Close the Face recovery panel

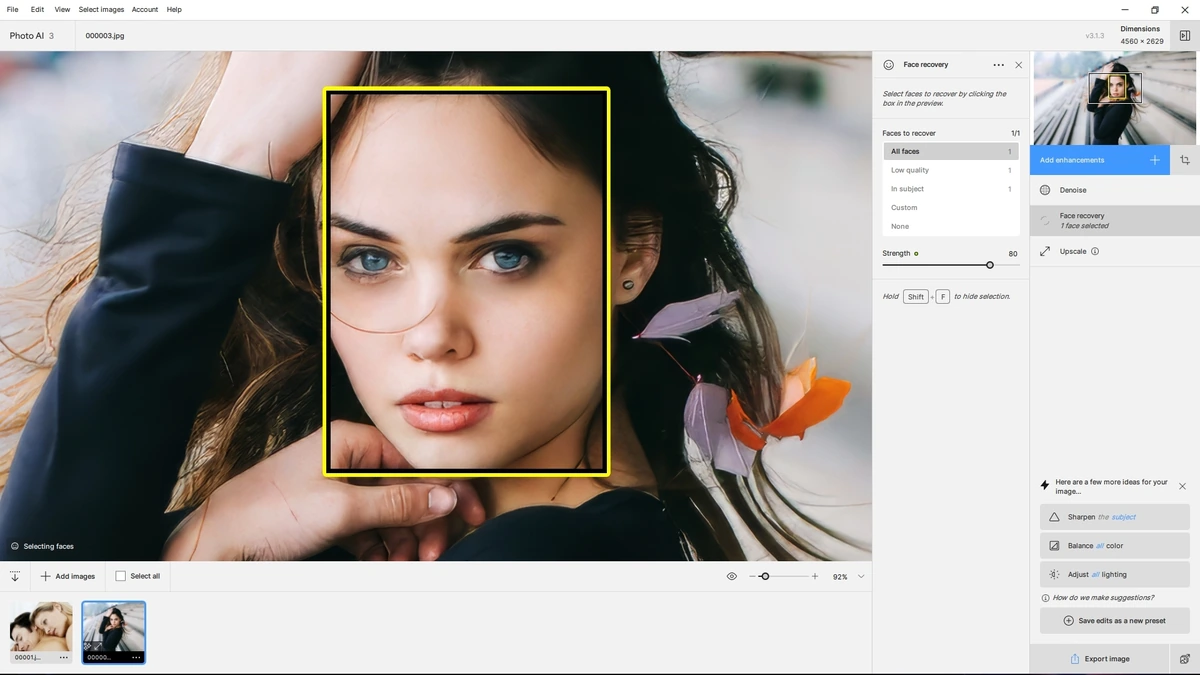coord(1018,65)
